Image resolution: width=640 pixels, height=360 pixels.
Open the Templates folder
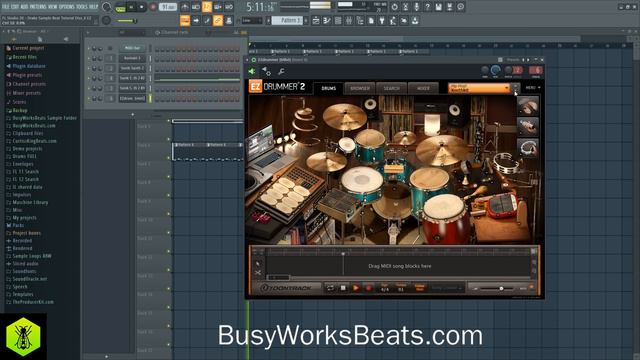coord(23,294)
